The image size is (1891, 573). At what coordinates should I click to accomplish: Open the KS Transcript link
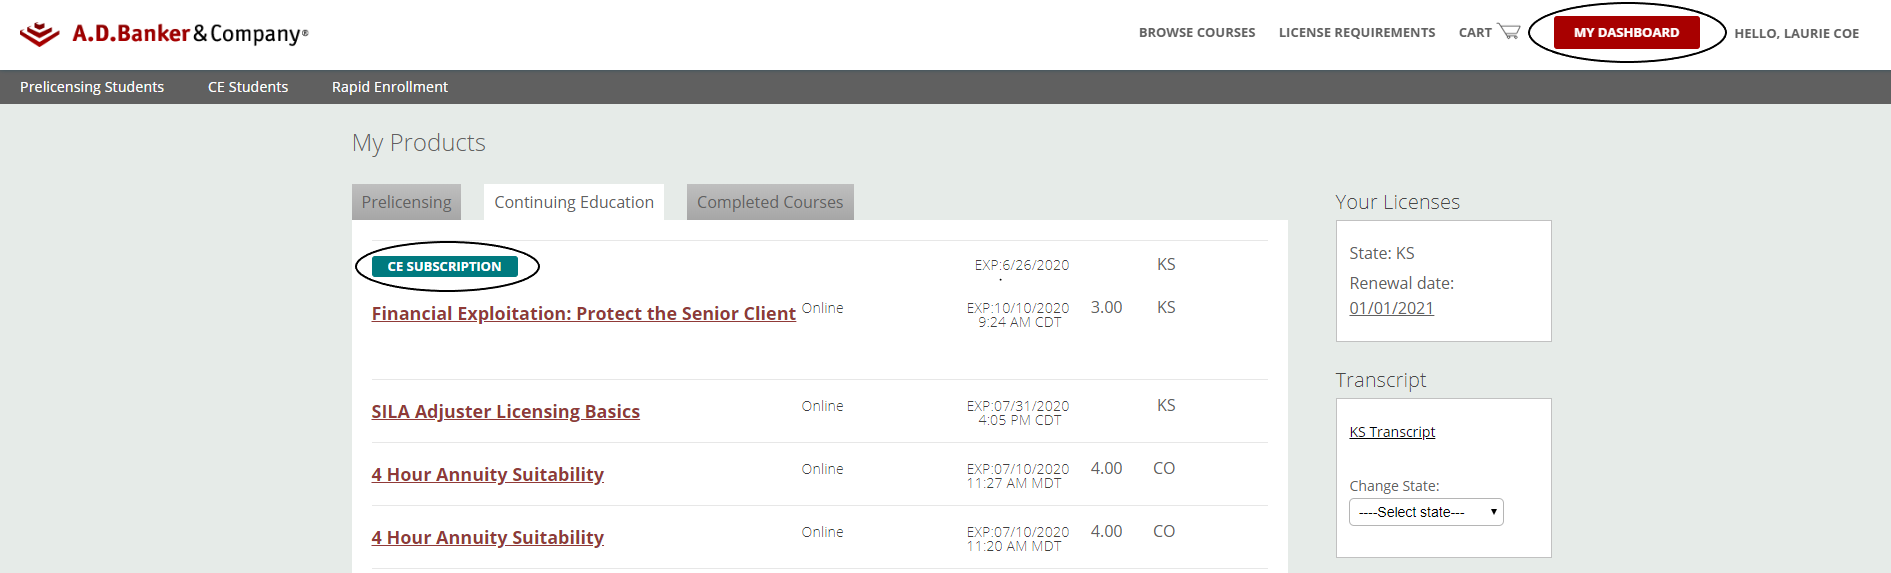[x=1392, y=432]
